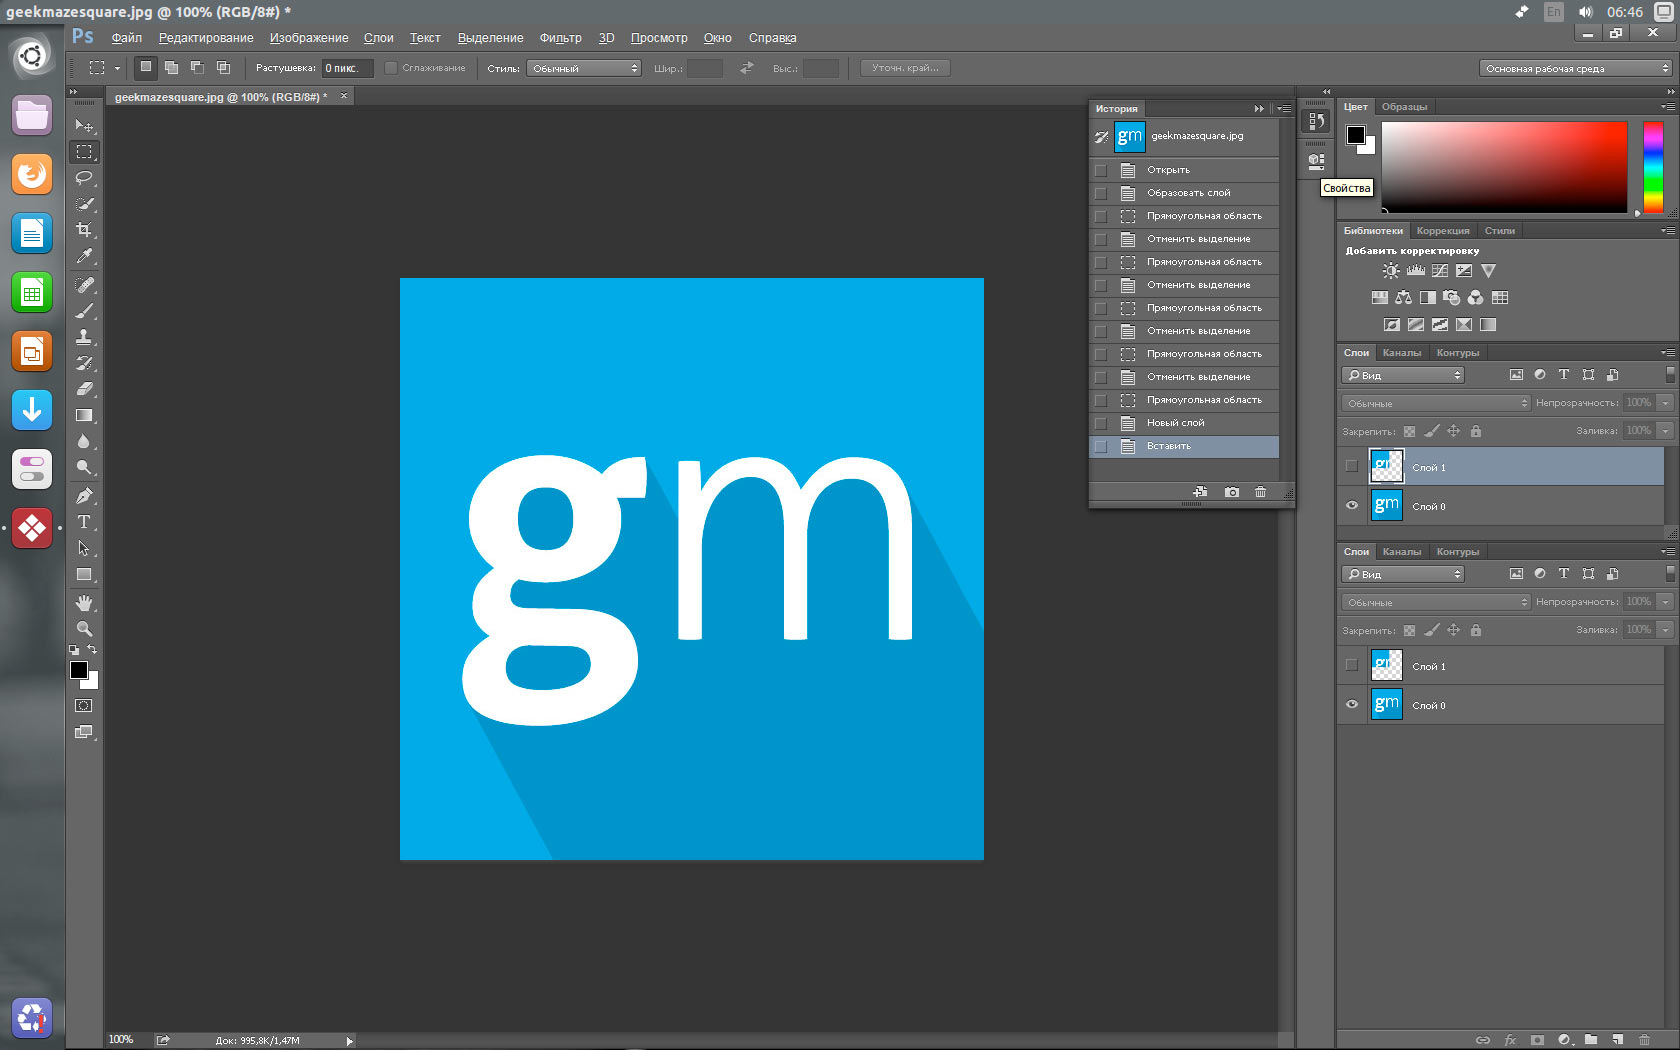Click the Curves adjustment icon
The height and width of the screenshot is (1050, 1680).
pyautogui.click(x=1440, y=271)
